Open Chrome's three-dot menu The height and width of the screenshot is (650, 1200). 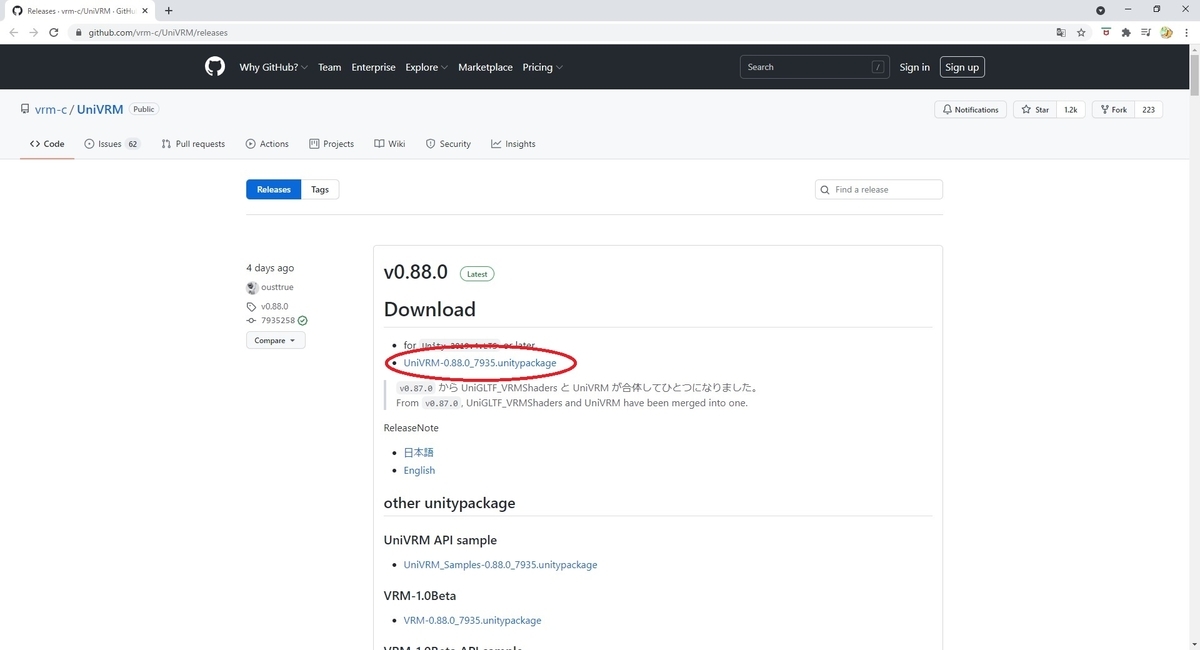click(1187, 32)
